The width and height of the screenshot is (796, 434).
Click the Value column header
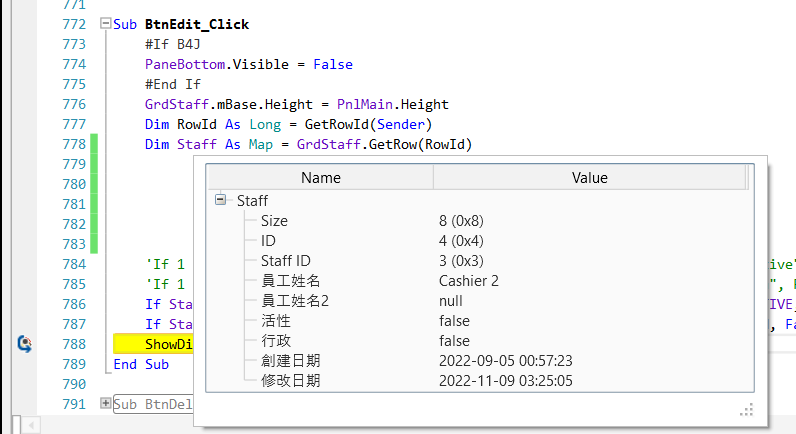pyautogui.click(x=589, y=178)
